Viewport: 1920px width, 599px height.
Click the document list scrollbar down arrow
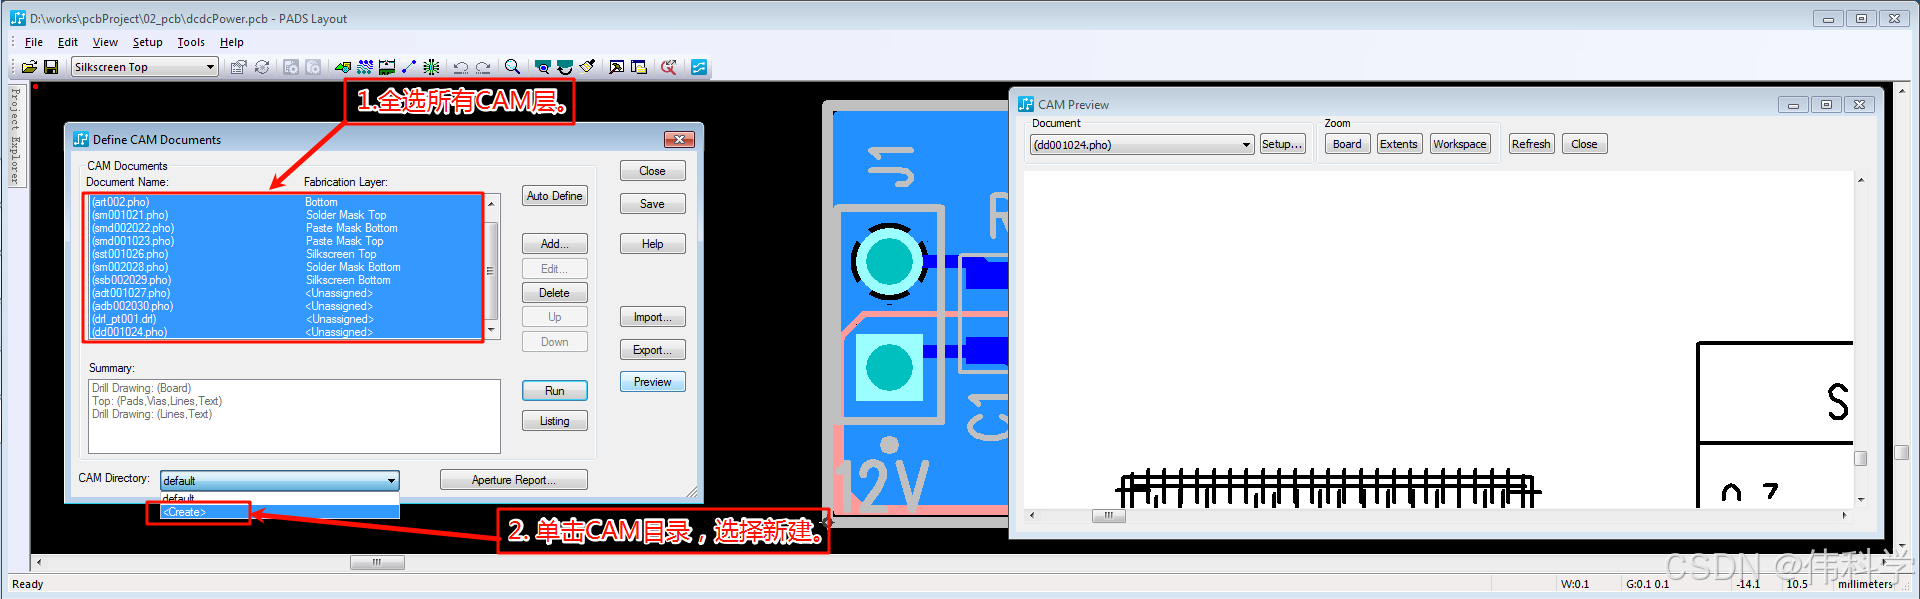pos(491,330)
